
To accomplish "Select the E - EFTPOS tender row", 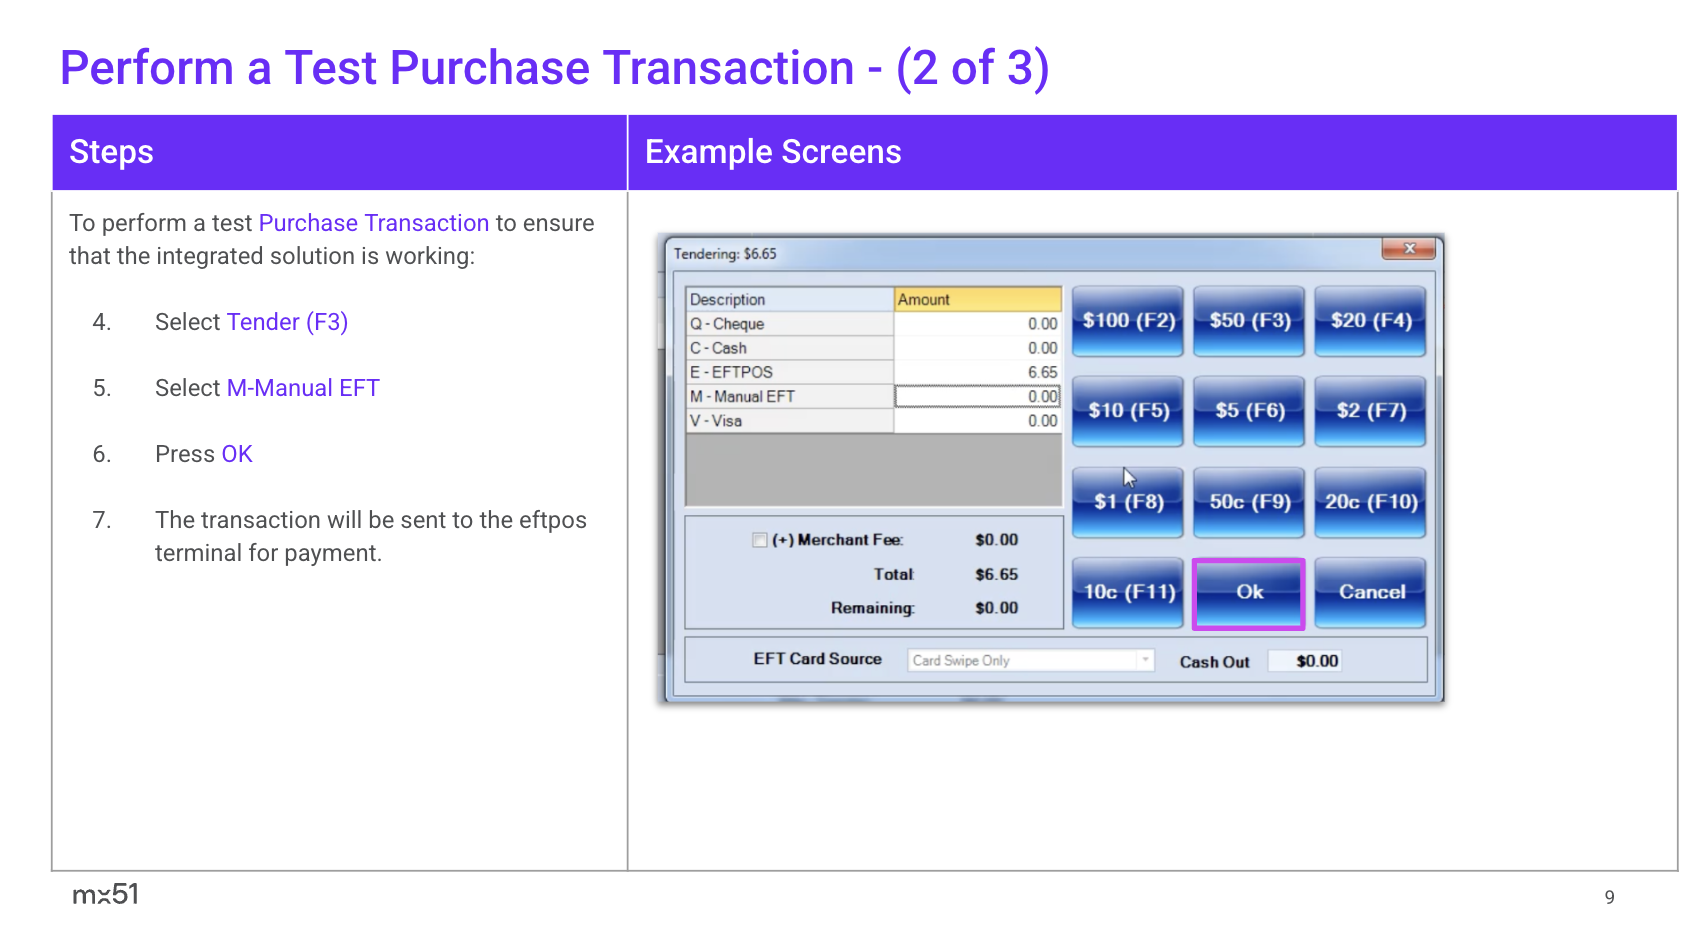I will coord(789,372).
